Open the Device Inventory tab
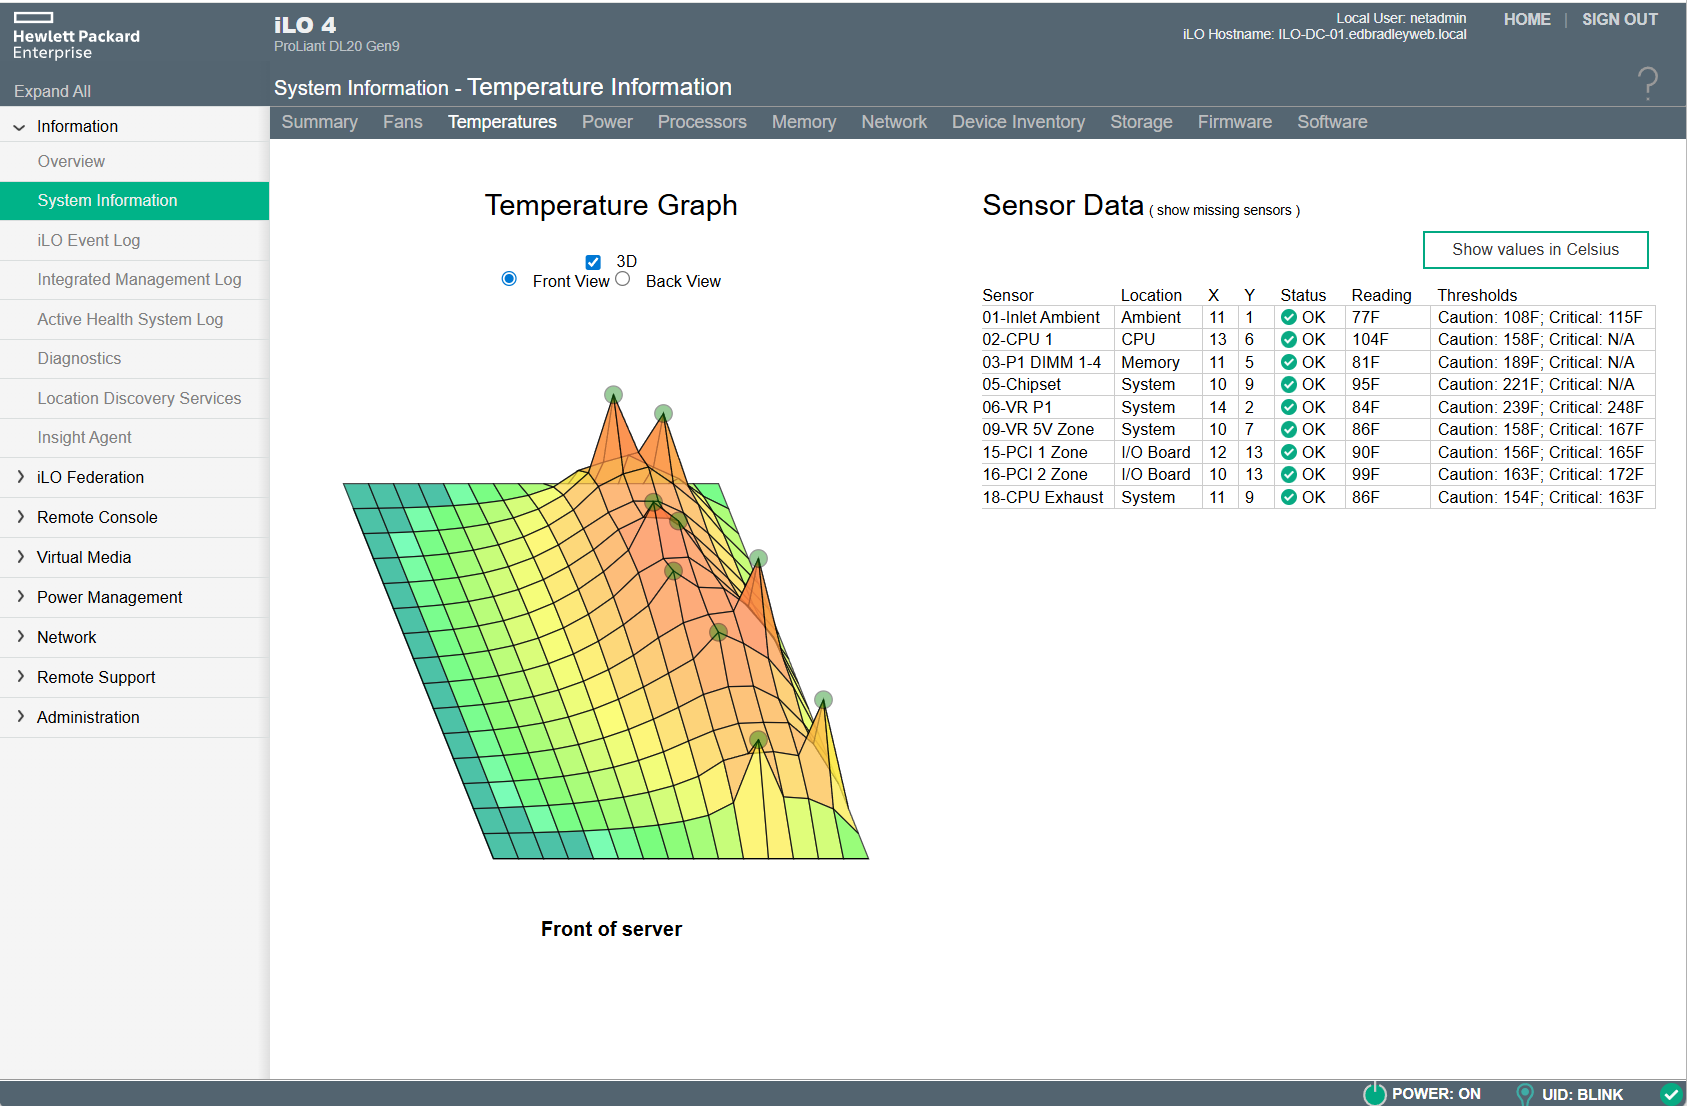 pos(1017,122)
